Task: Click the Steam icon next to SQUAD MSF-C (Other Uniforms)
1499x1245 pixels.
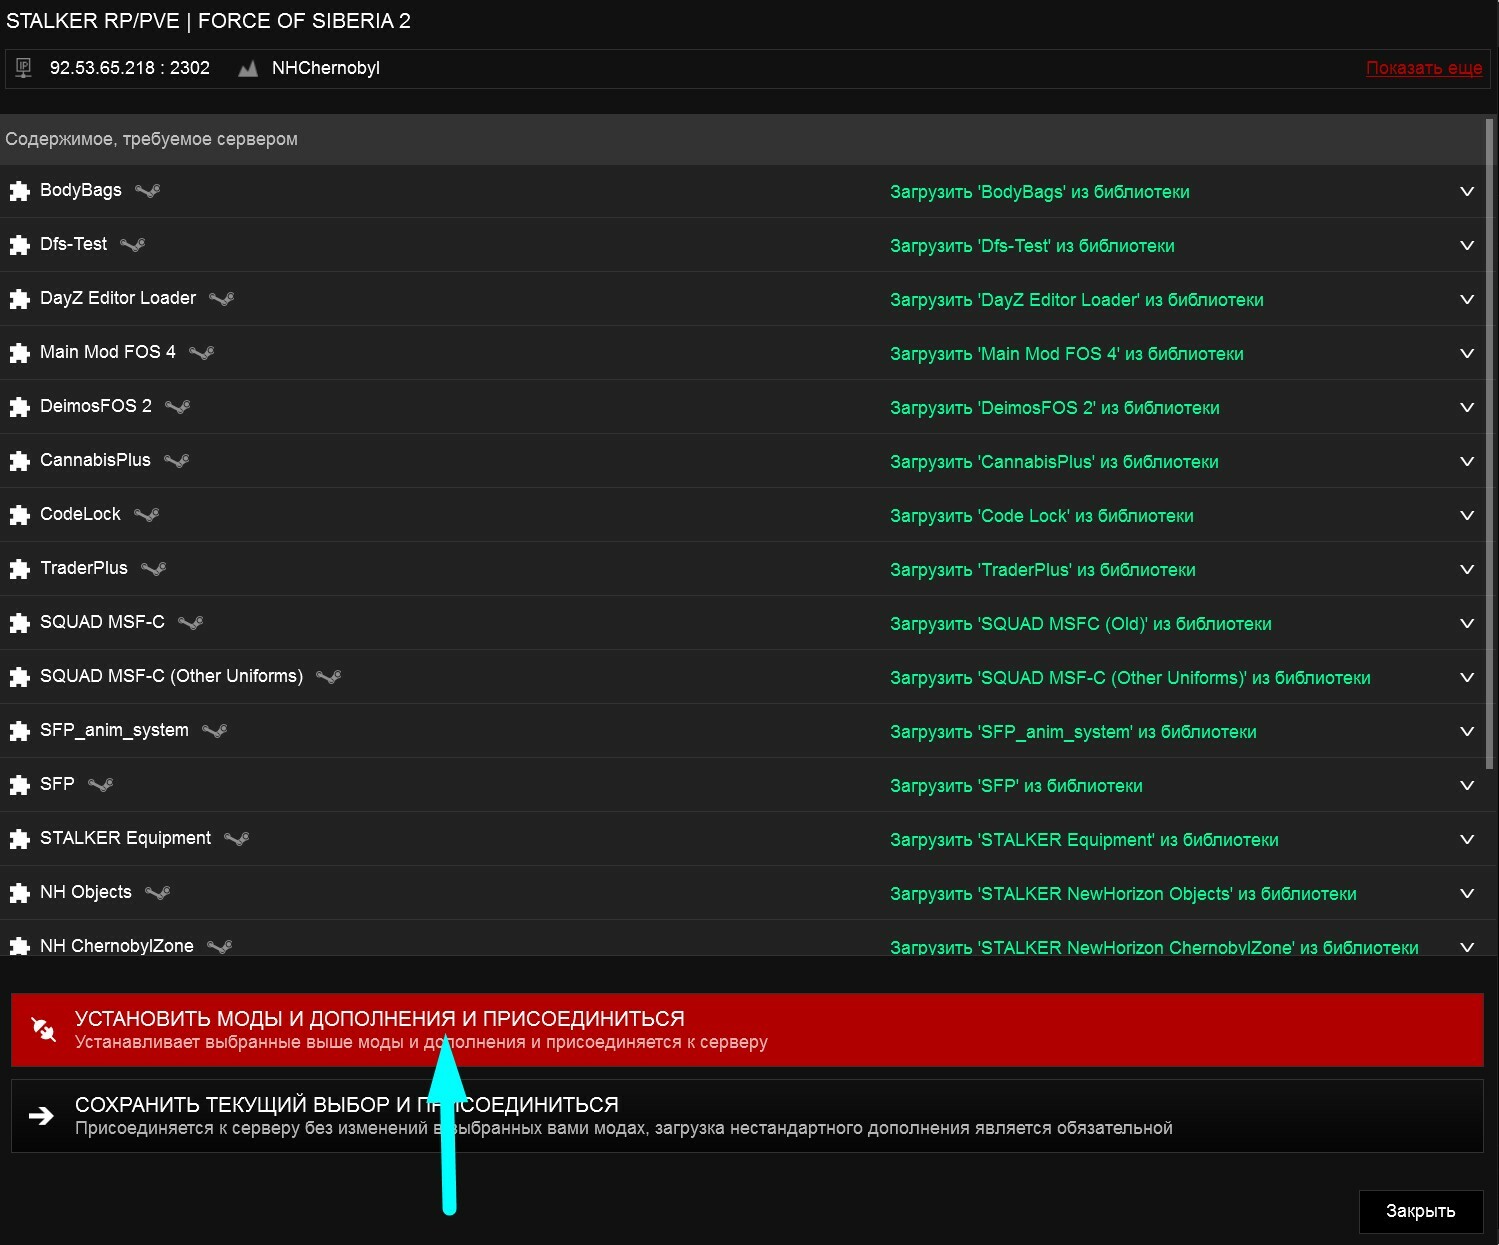Action: tap(329, 677)
